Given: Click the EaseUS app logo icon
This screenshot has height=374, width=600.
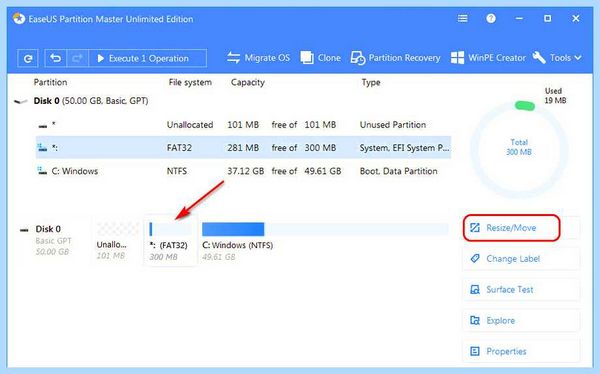Looking at the screenshot, I should tap(19, 18).
